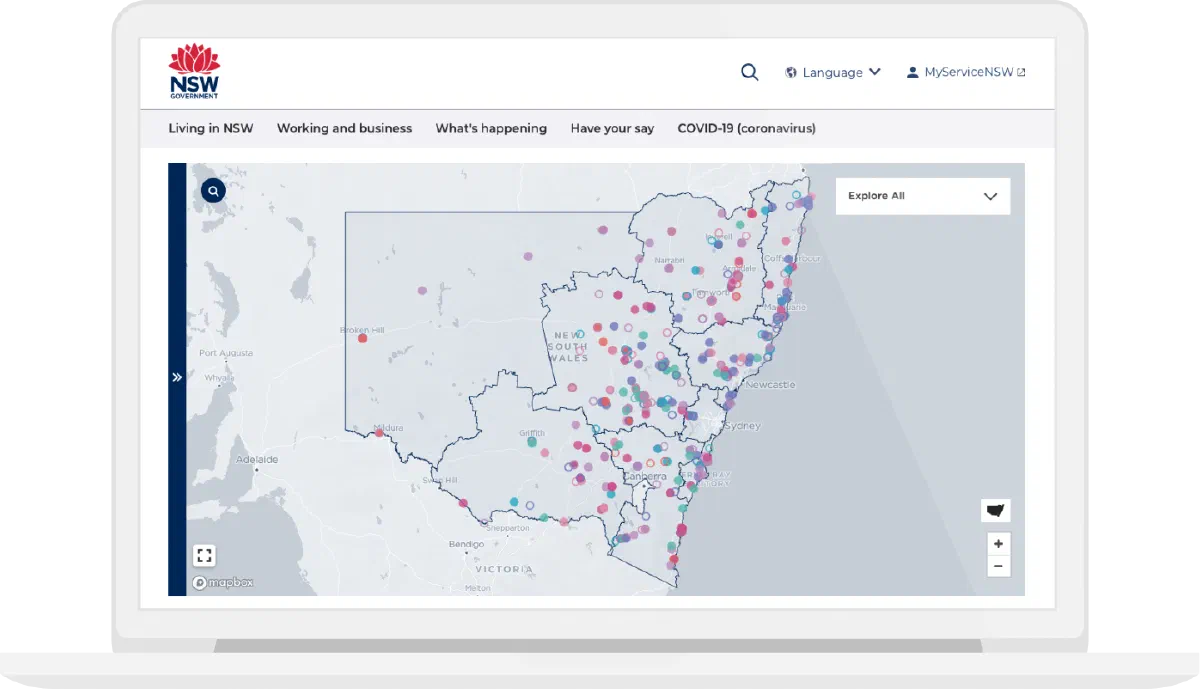
Task: Click the Mapbox logo attribution
Action: (x=223, y=583)
